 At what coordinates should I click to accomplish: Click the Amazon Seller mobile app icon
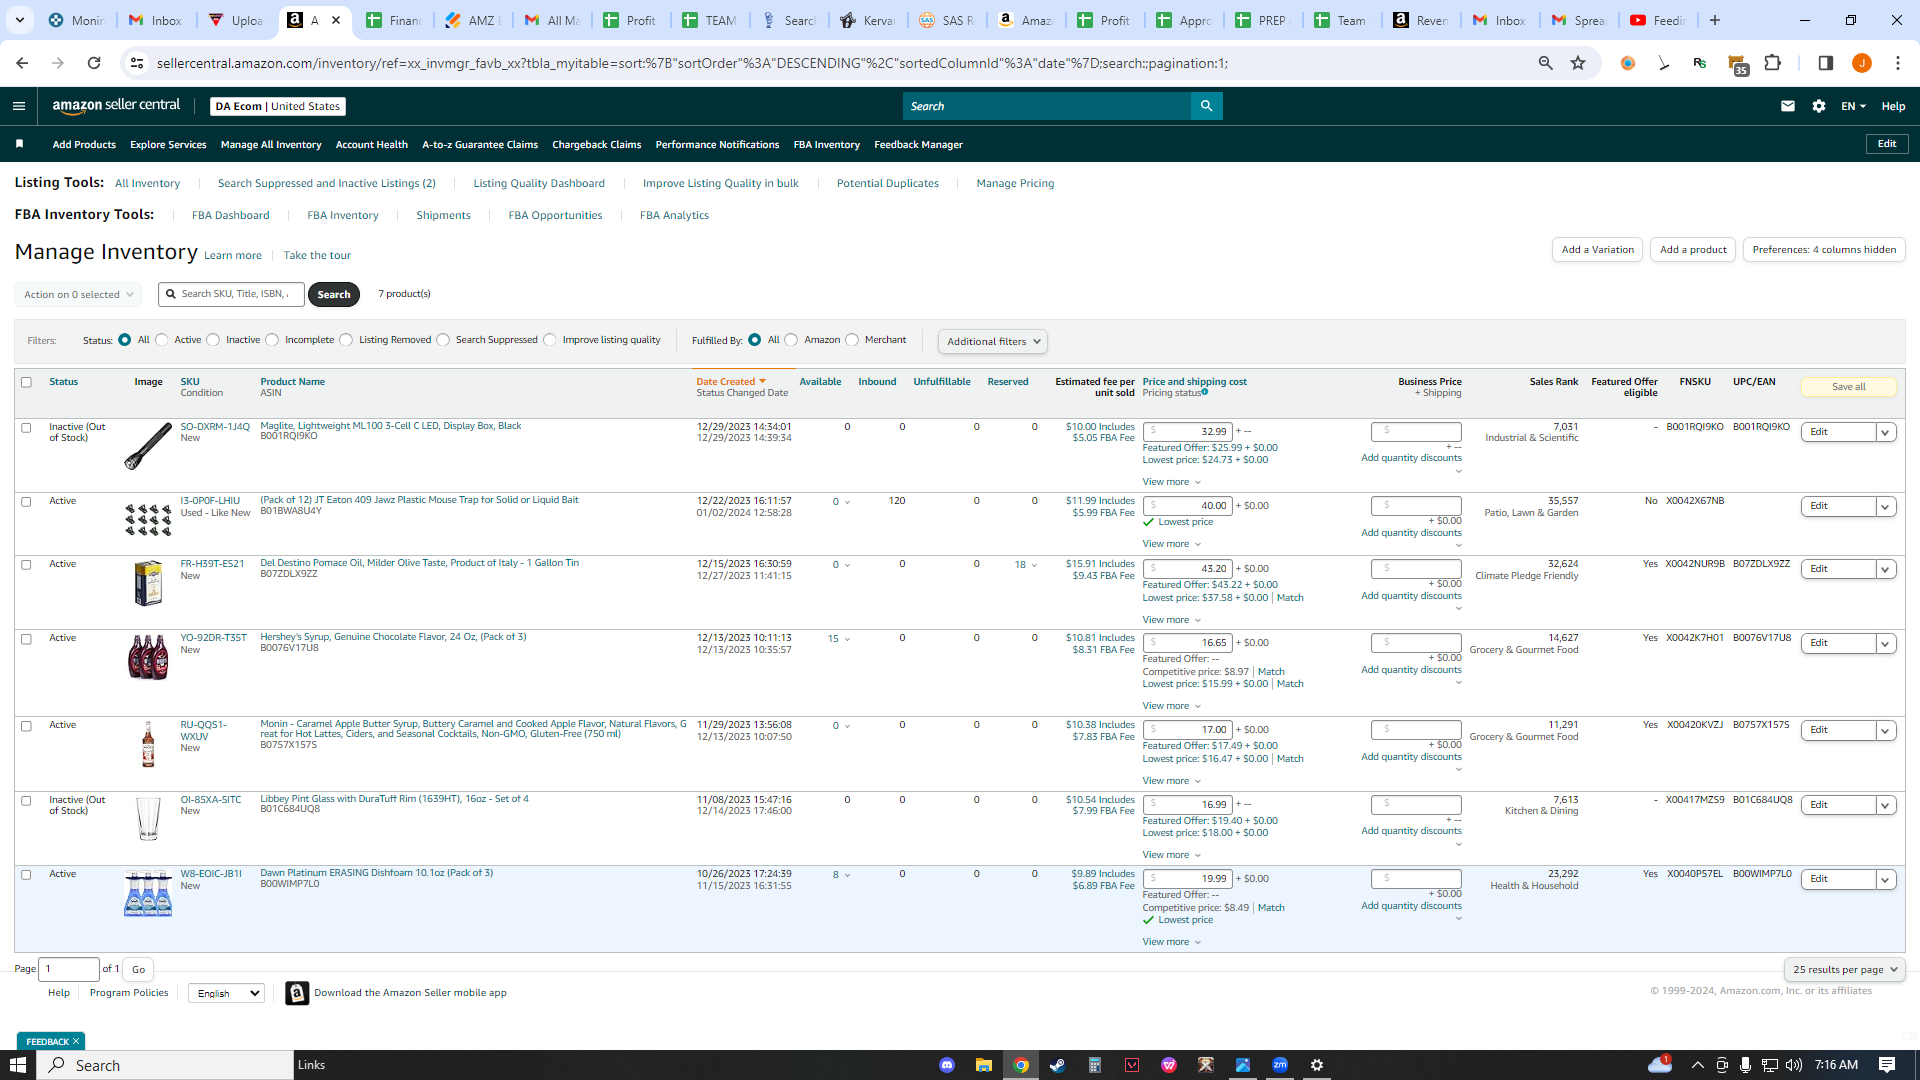click(297, 993)
